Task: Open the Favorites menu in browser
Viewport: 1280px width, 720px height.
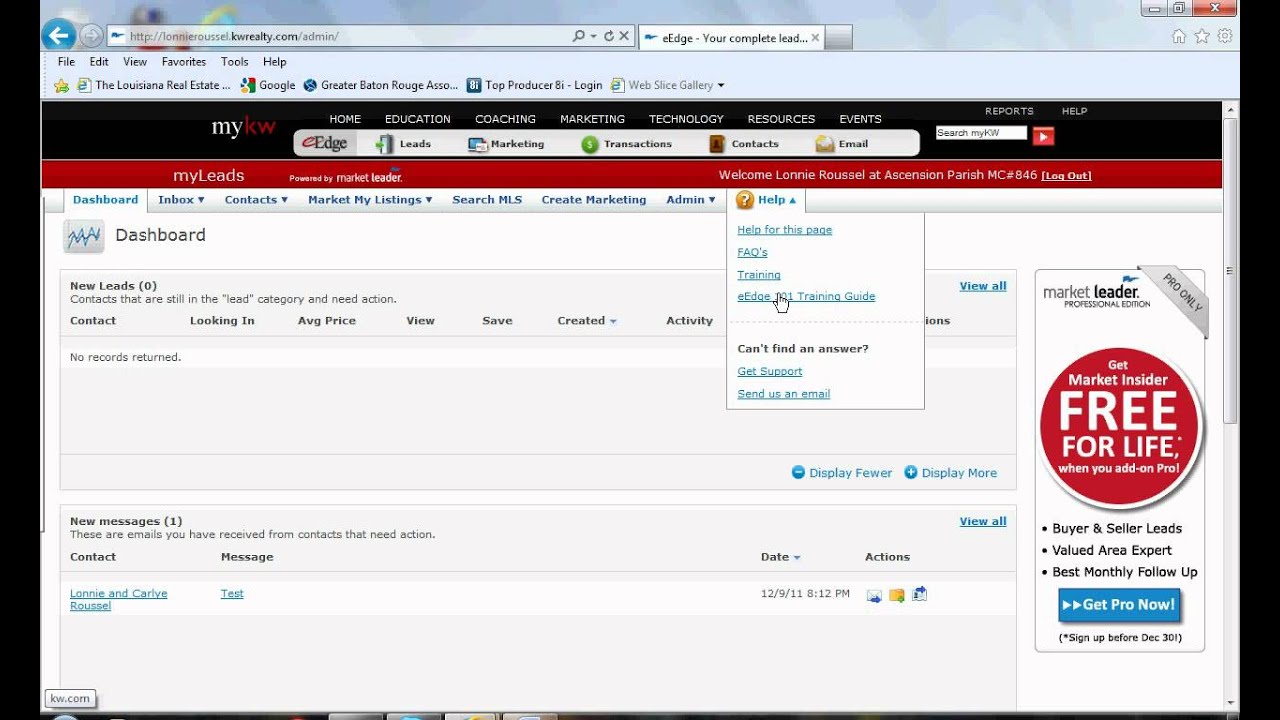Action: click(x=184, y=62)
